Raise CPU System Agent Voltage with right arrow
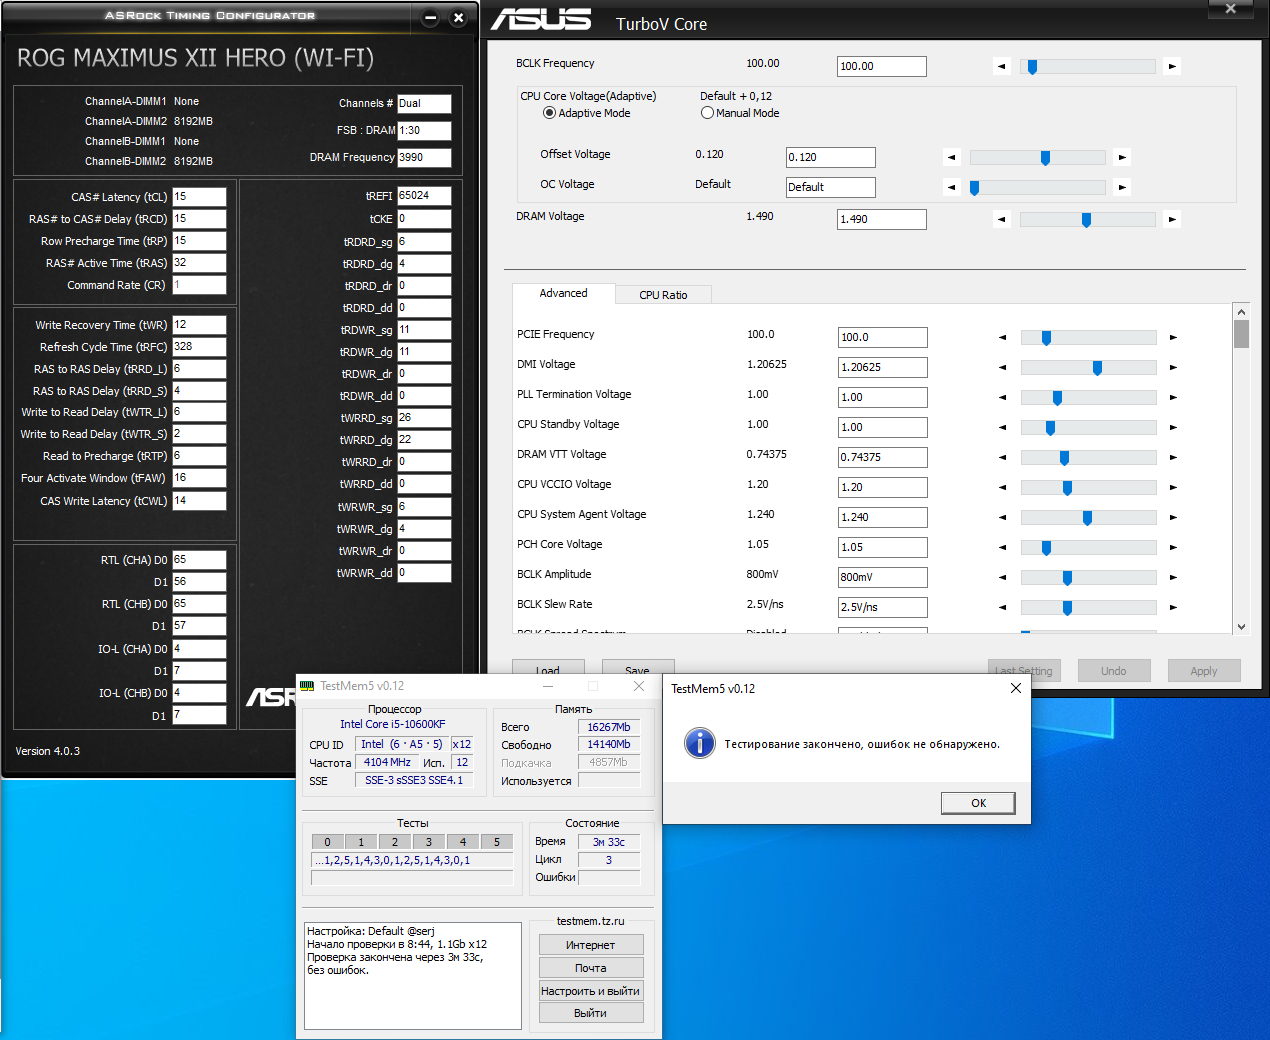The width and height of the screenshot is (1270, 1040). [1173, 518]
